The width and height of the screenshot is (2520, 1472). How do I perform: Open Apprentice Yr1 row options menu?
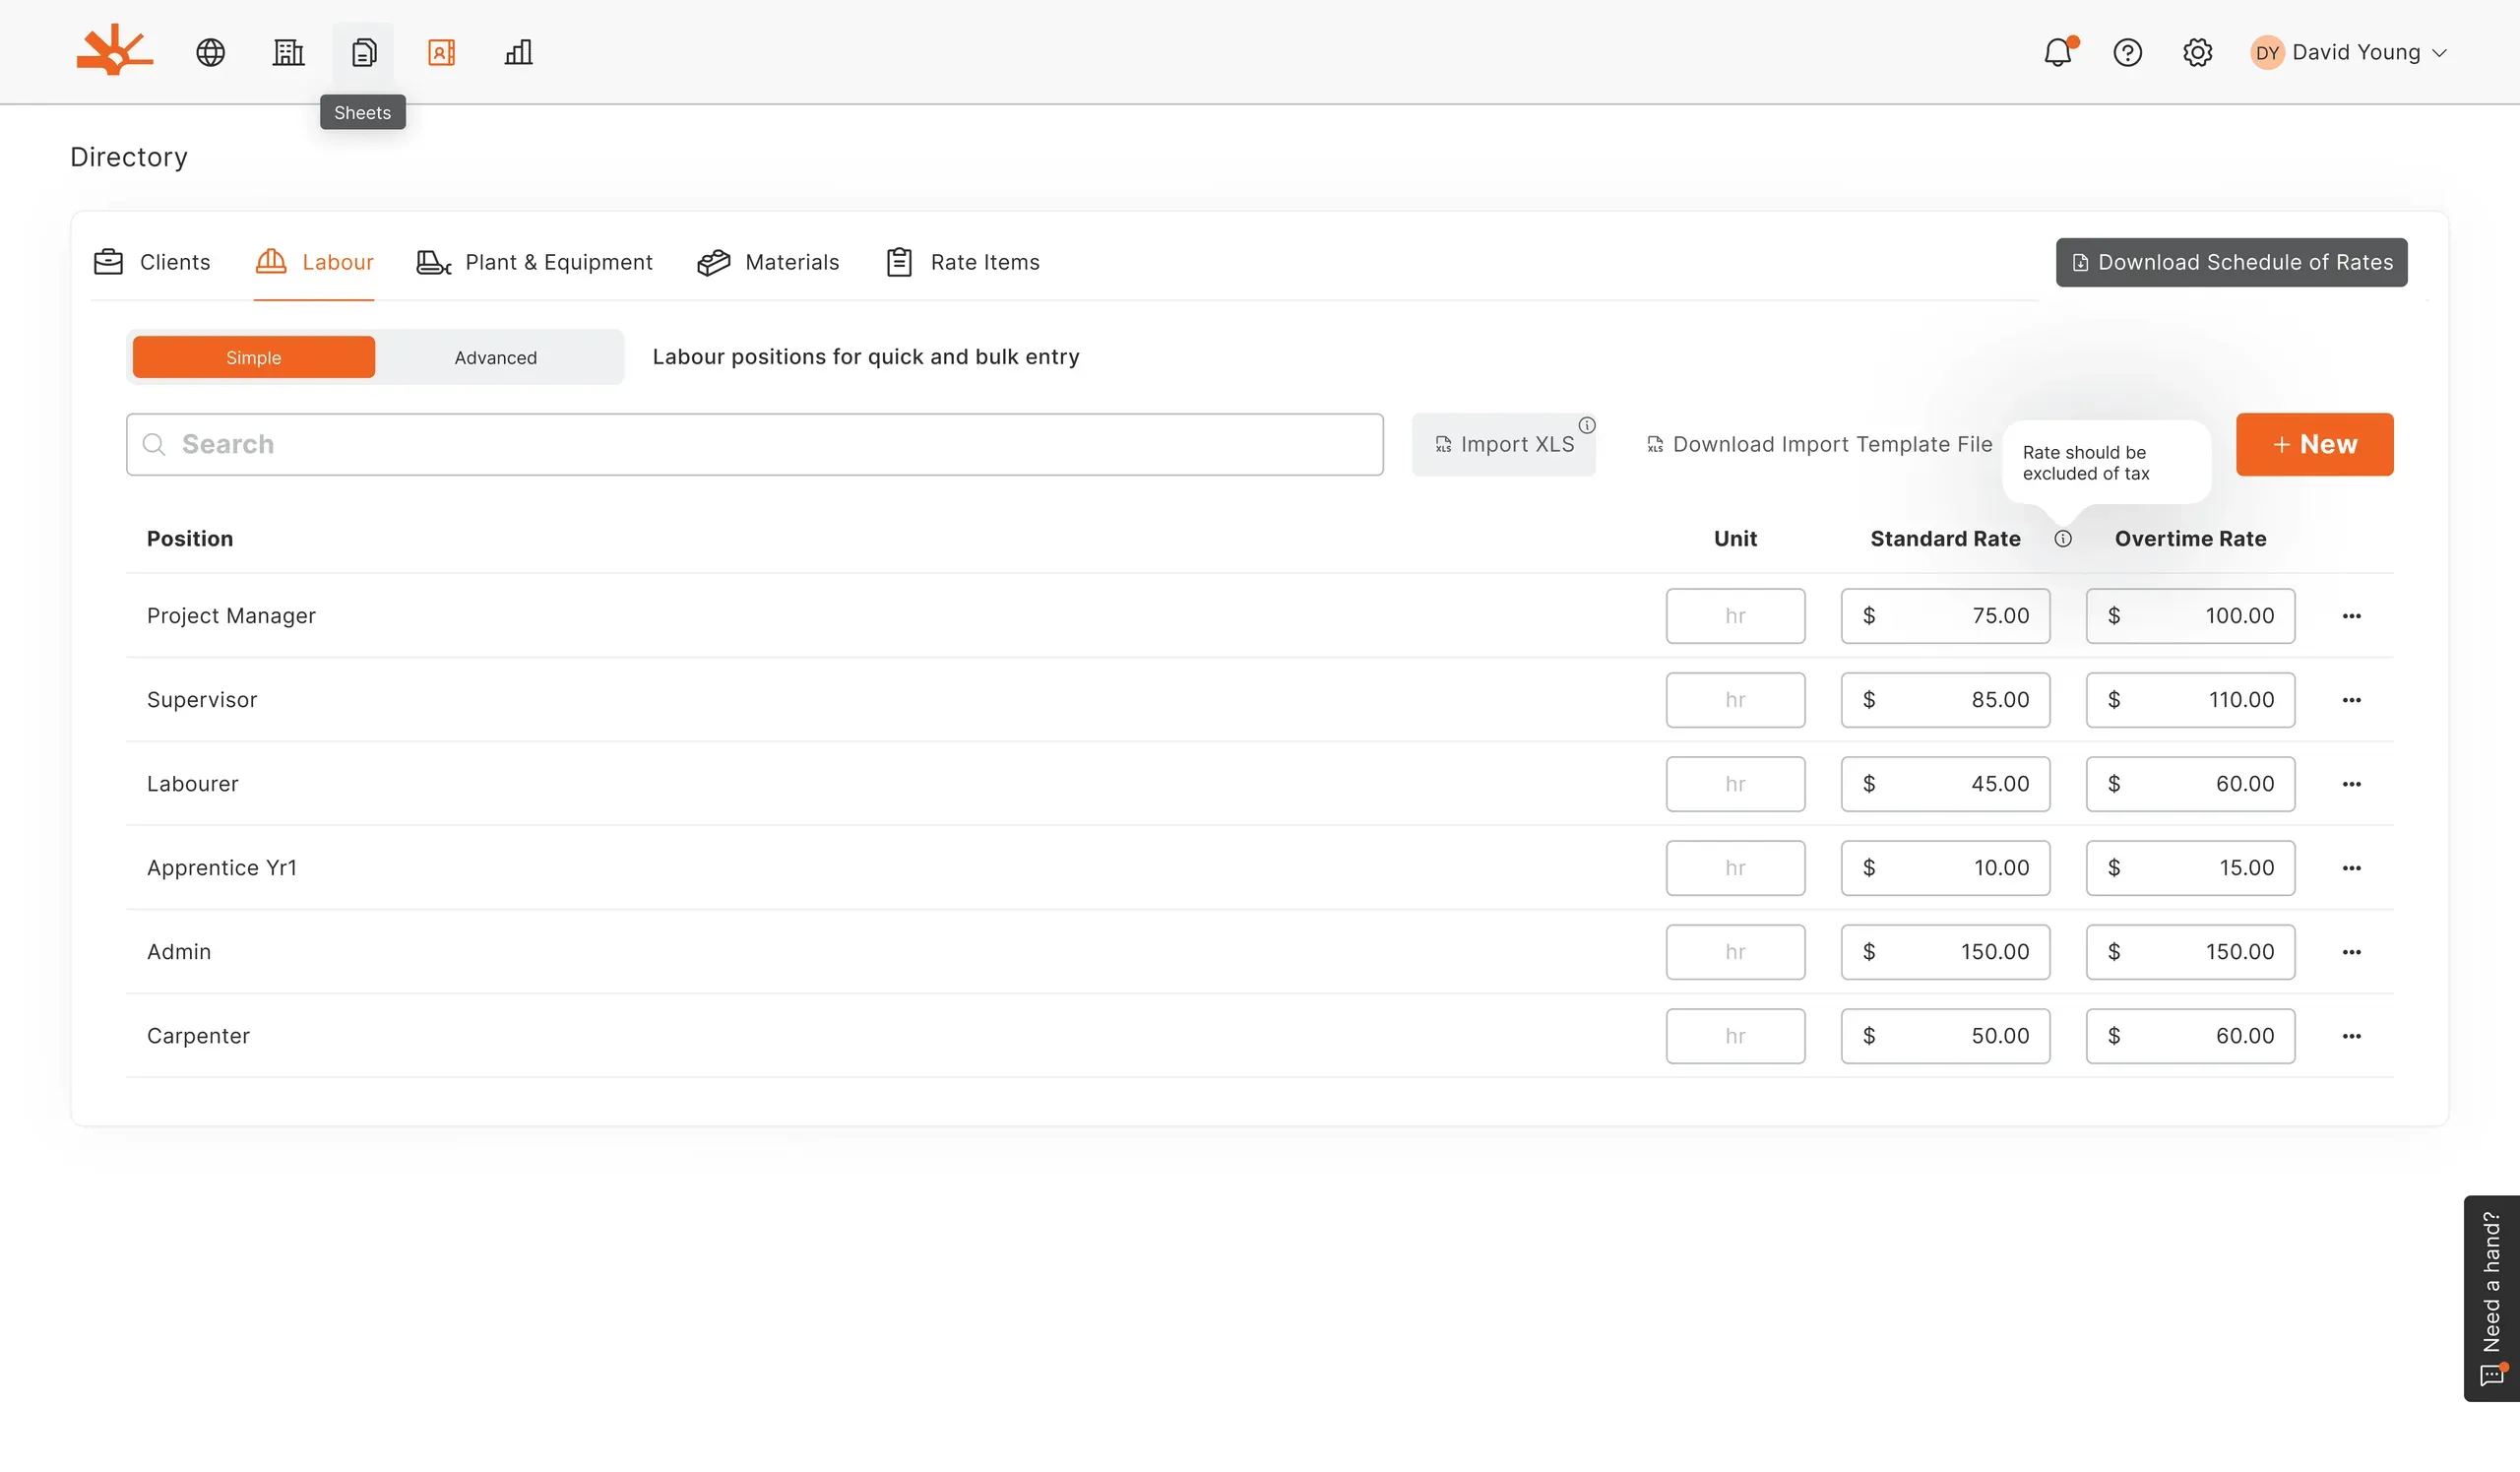coord(2351,868)
